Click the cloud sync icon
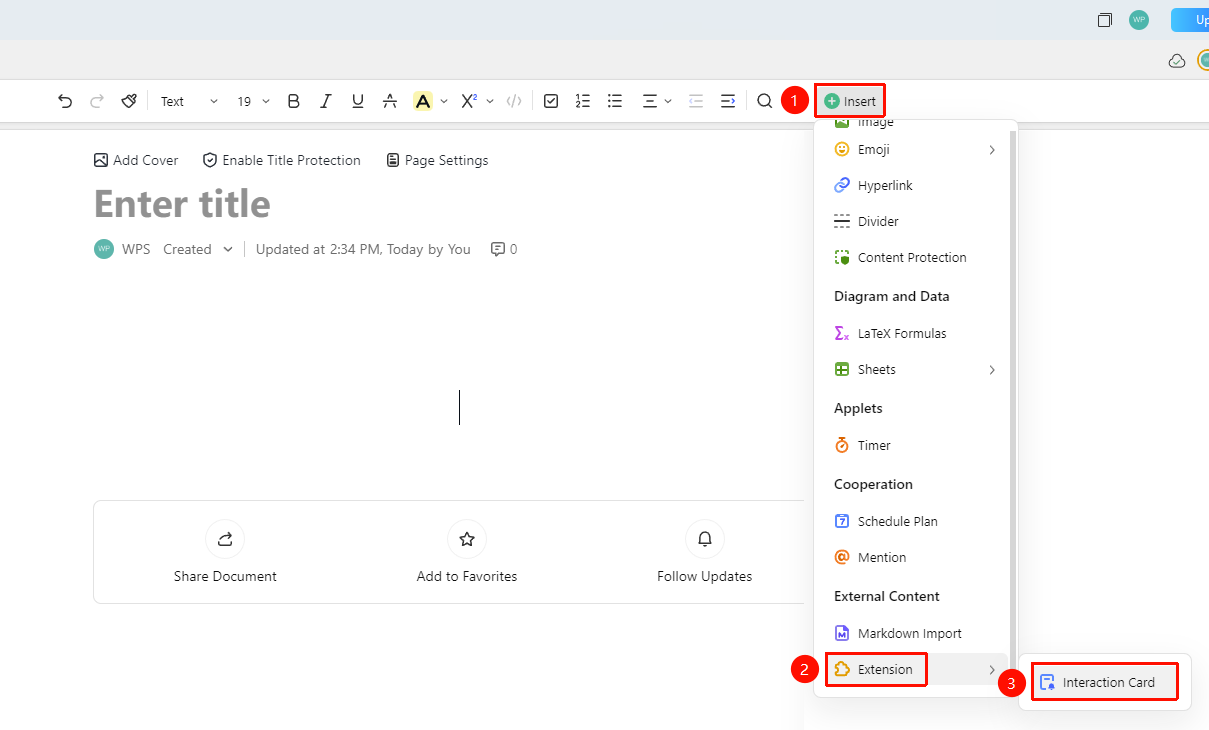The width and height of the screenshot is (1209, 730). click(1177, 61)
